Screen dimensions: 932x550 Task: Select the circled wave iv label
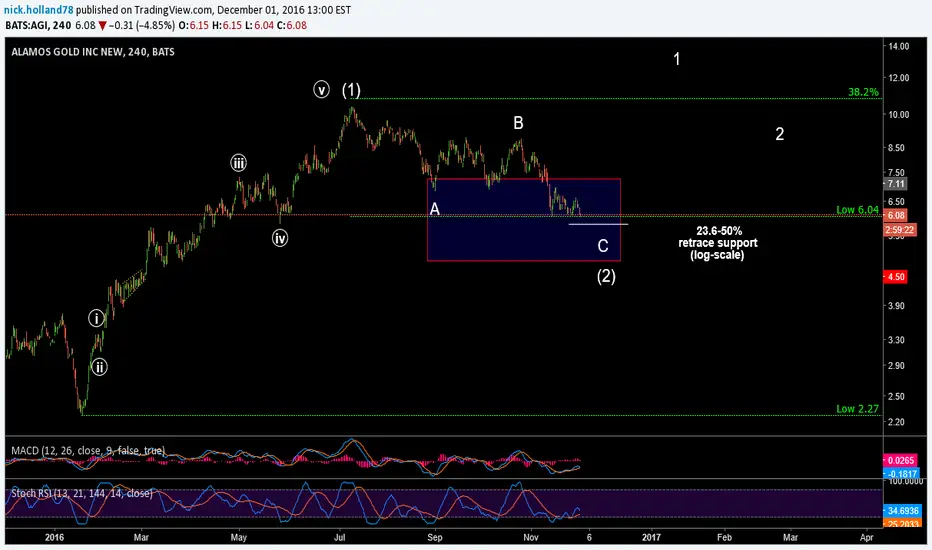[x=280, y=238]
